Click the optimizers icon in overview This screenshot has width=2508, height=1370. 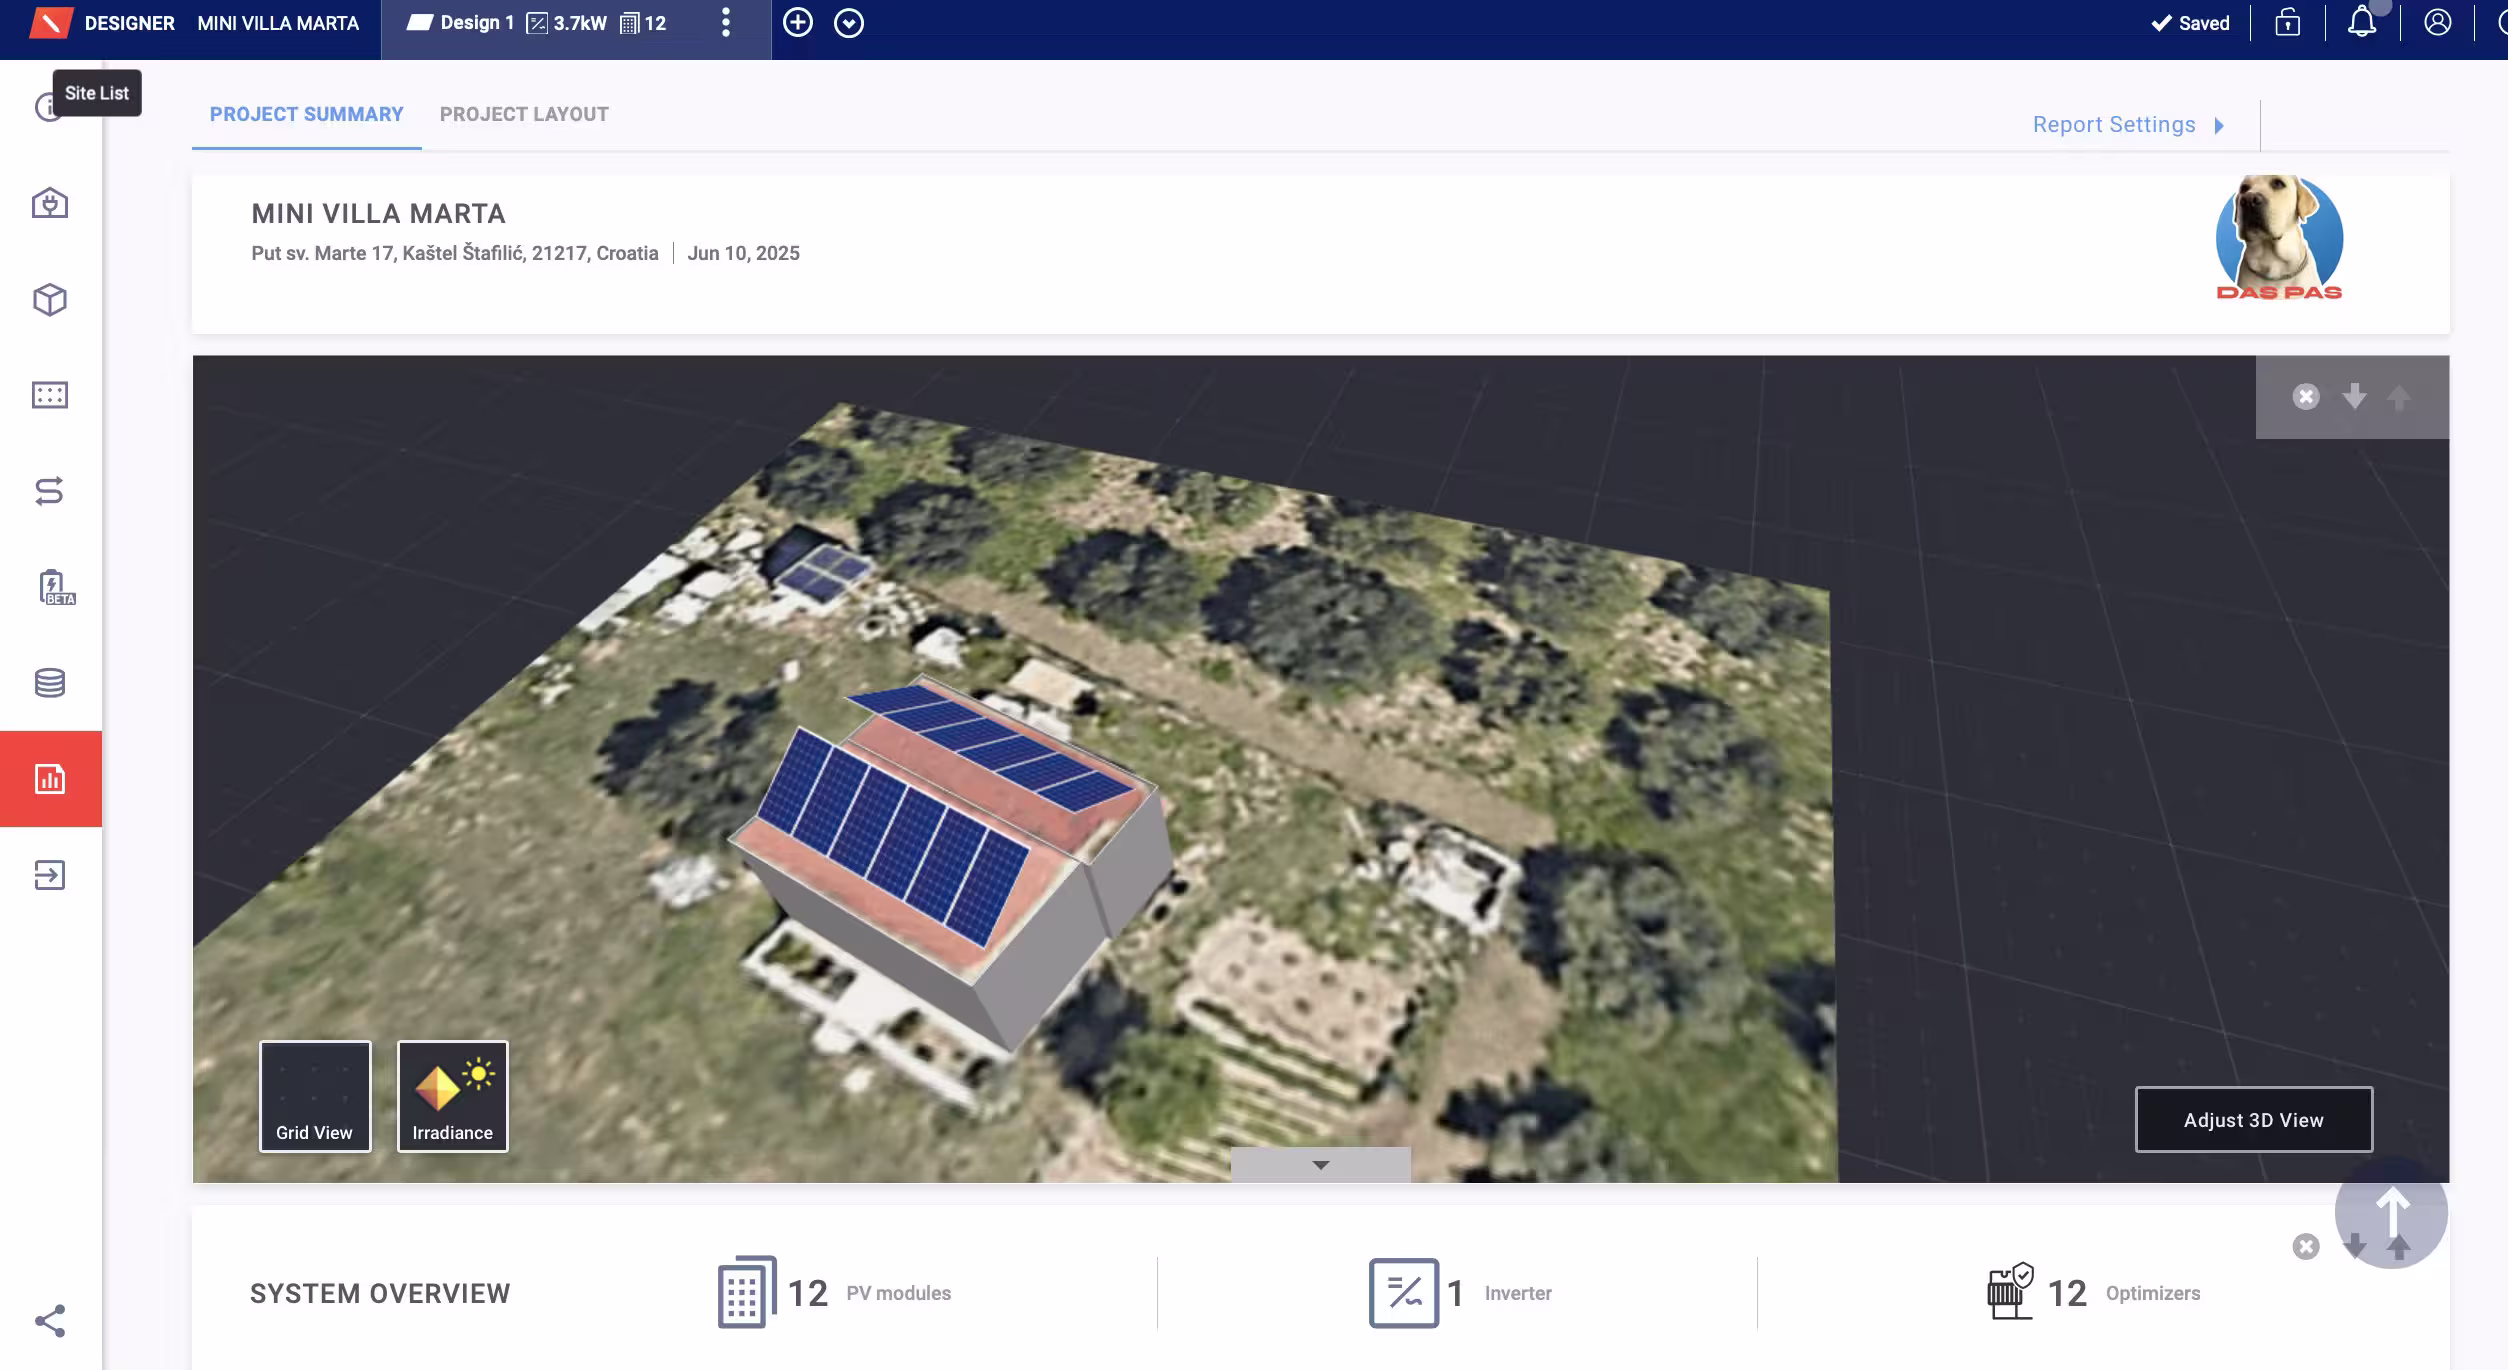tap(2010, 1291)
